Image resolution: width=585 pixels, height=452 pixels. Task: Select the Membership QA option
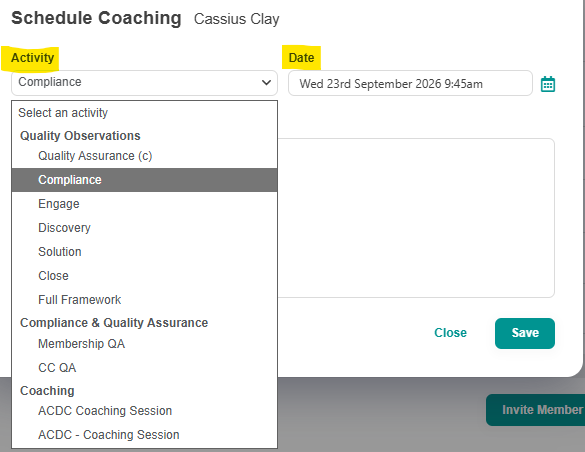point(144,343)
